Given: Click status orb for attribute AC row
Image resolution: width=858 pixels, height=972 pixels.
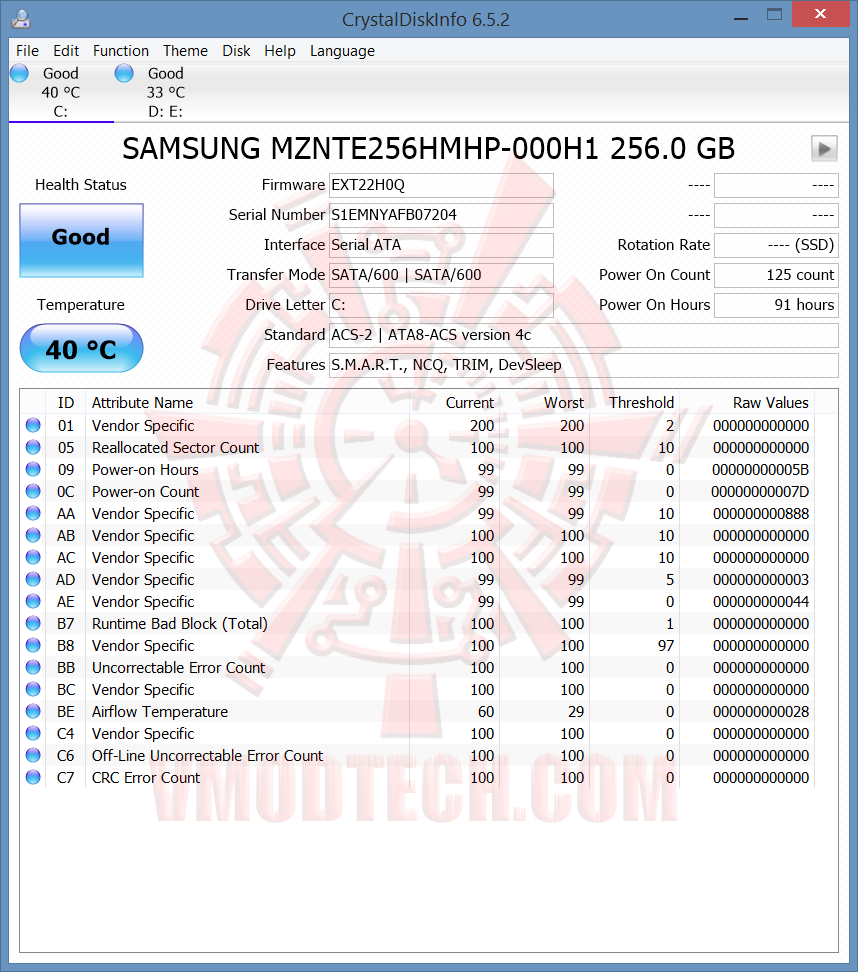Looking at the screenshot, I should coord(33,557).
